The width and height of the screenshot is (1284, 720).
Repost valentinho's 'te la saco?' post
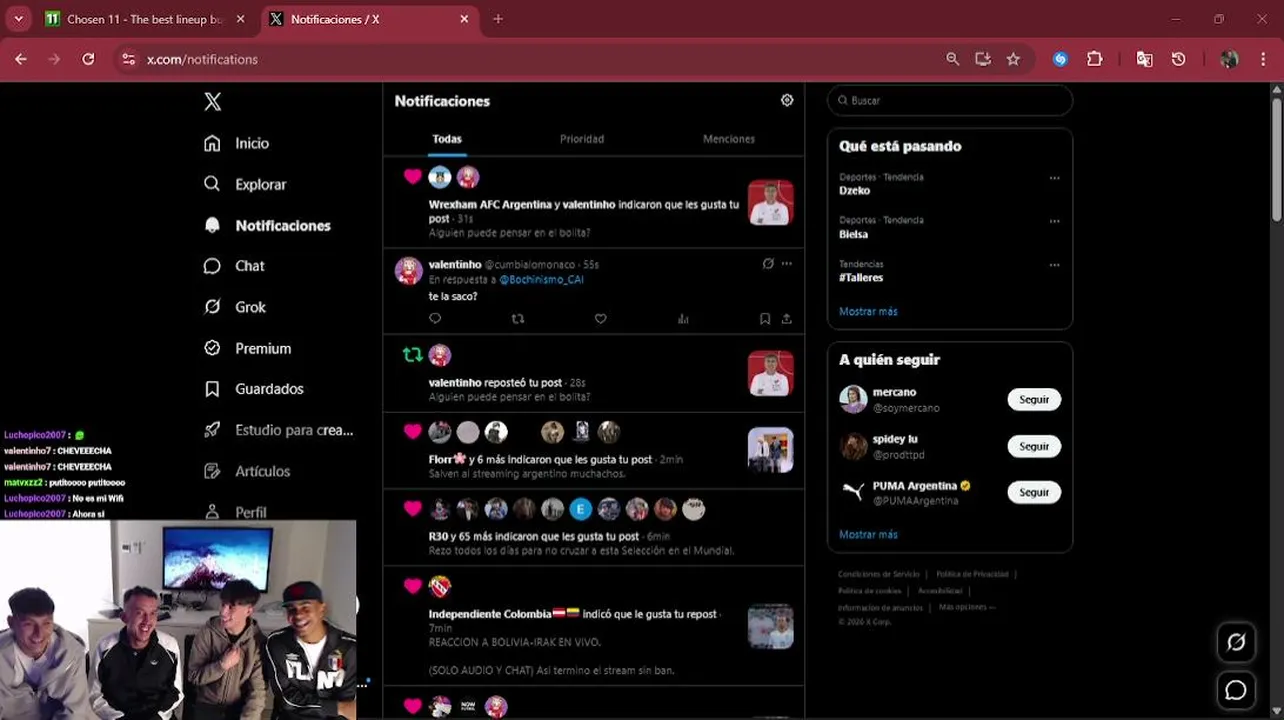click(x=517, y=319)
